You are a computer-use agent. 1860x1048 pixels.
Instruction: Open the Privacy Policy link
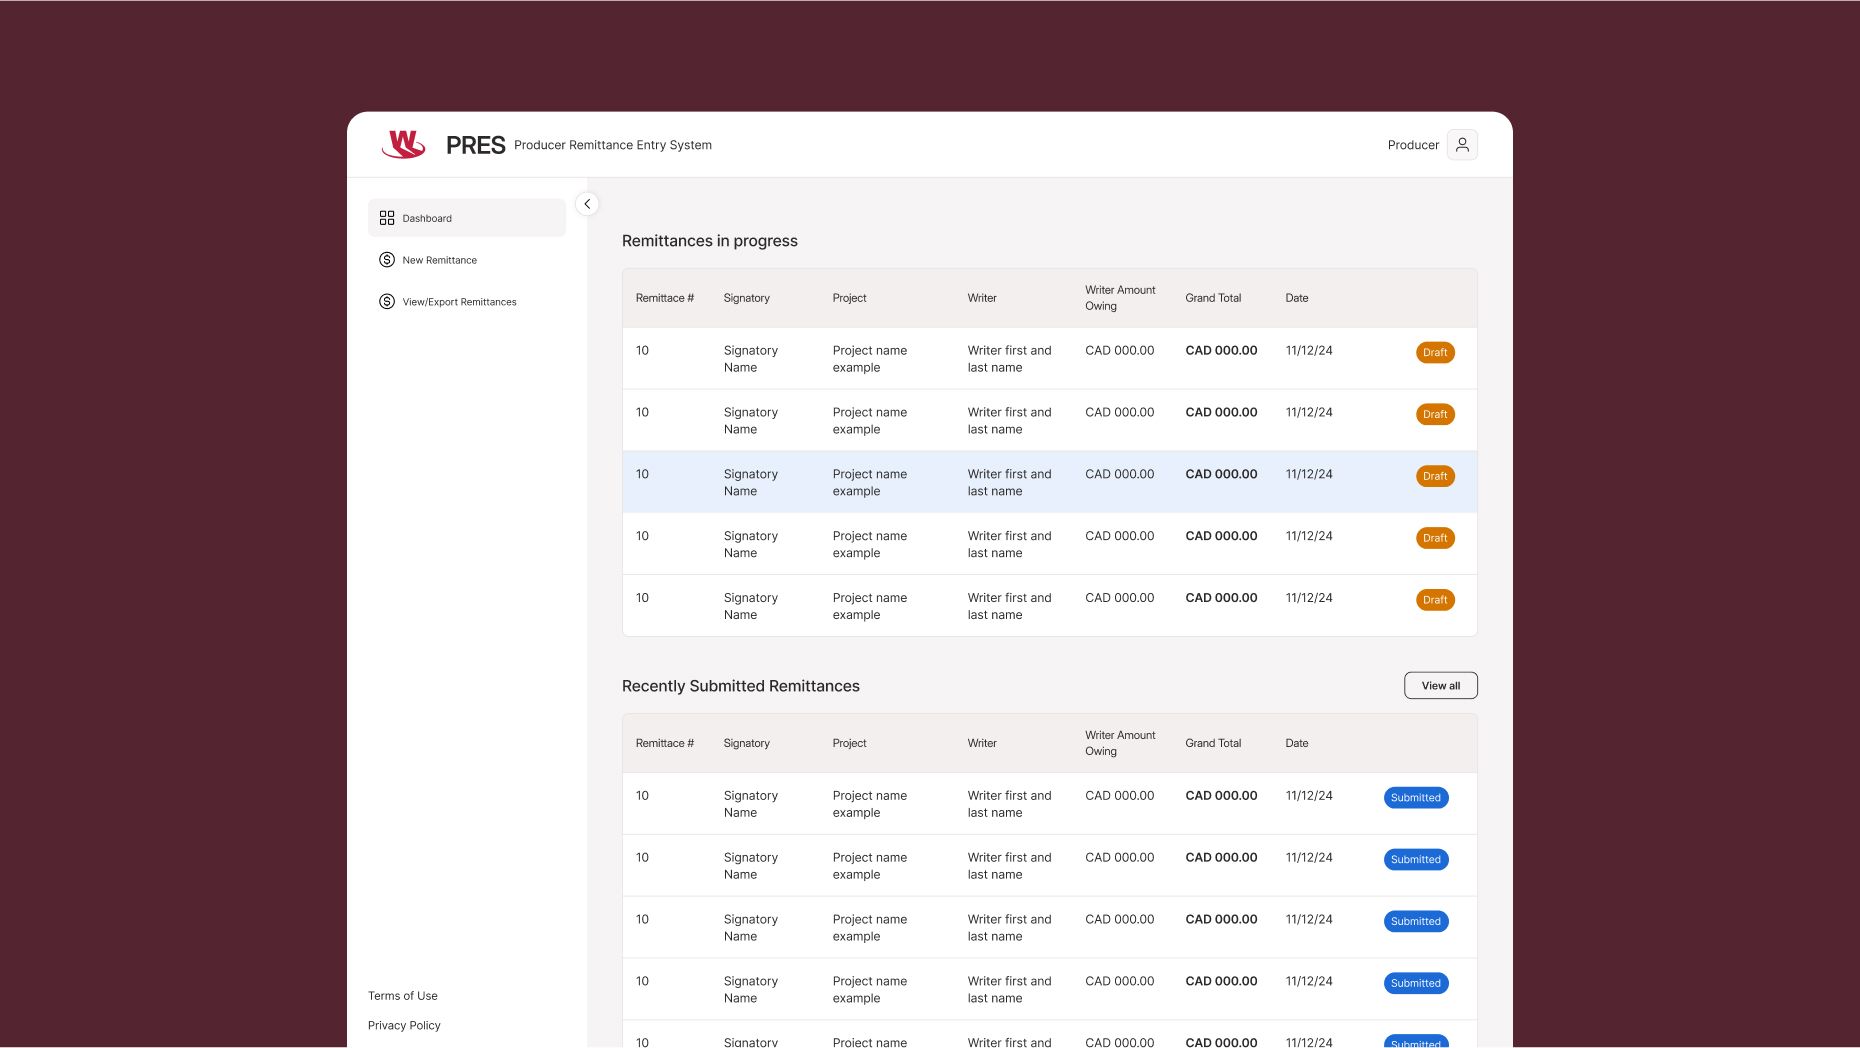click(x=404, y=1026)
